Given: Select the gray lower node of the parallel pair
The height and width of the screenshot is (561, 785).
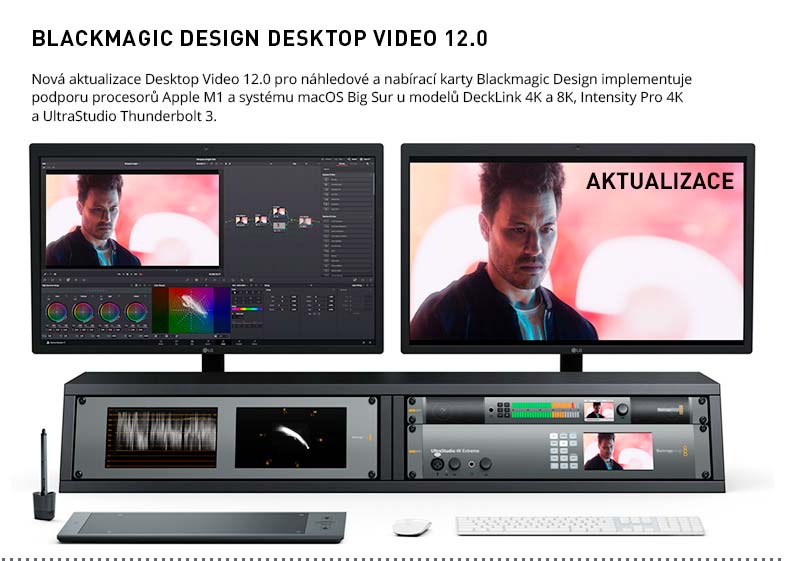Looking at the screenshot, I should coord(279,227).
